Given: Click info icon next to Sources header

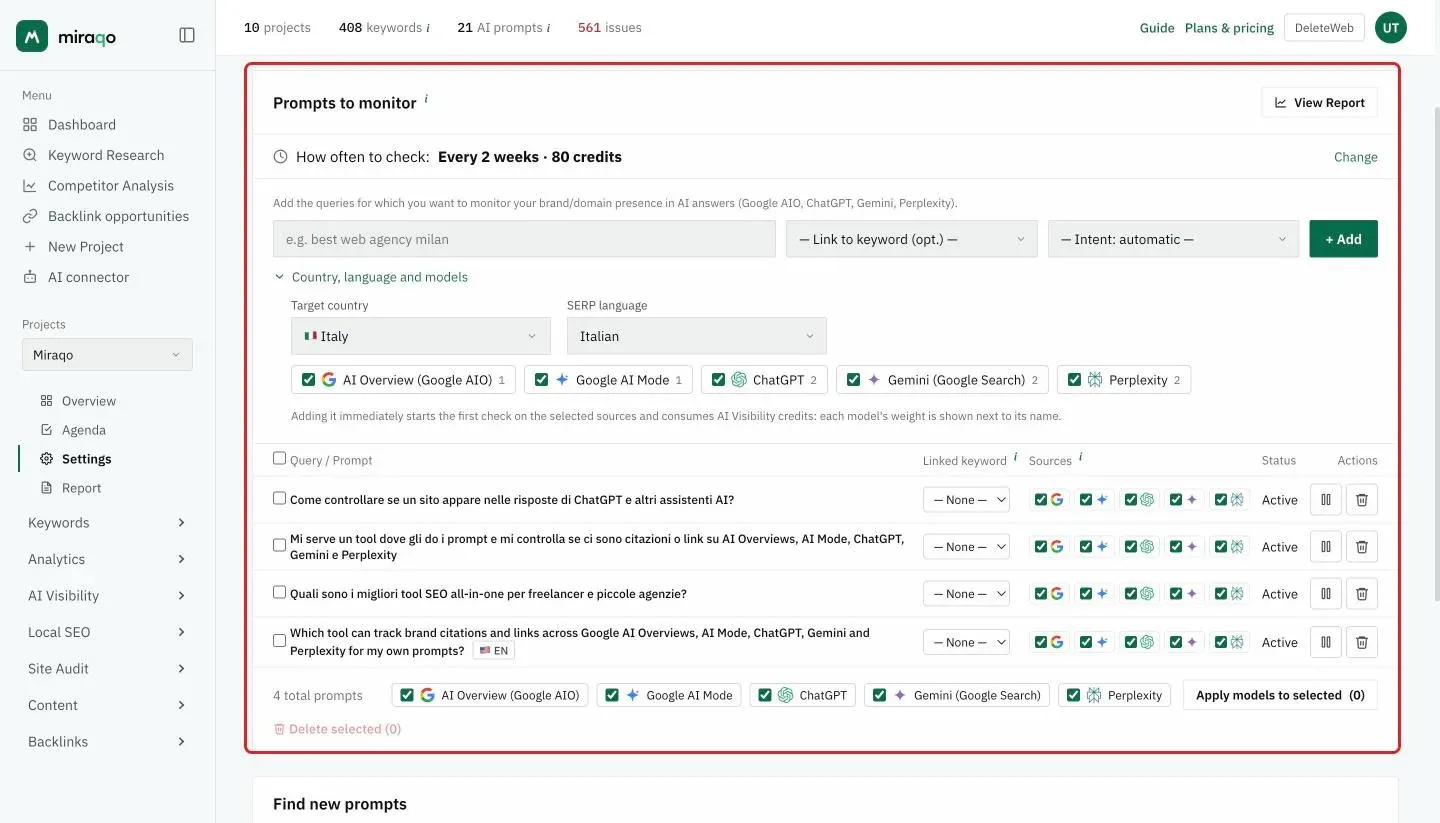Looking at the screenshot, I should click(x=1081, y=457).
